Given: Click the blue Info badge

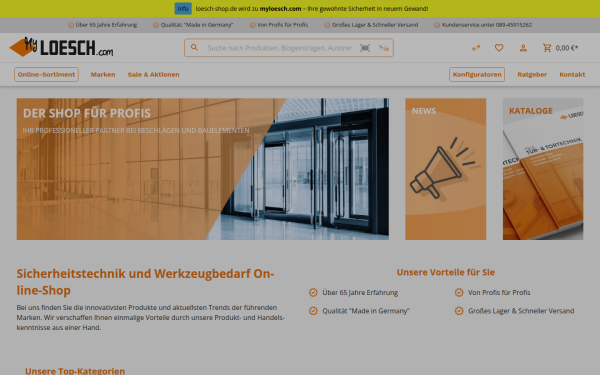Looking at the screenshot, I should [183, 8].
